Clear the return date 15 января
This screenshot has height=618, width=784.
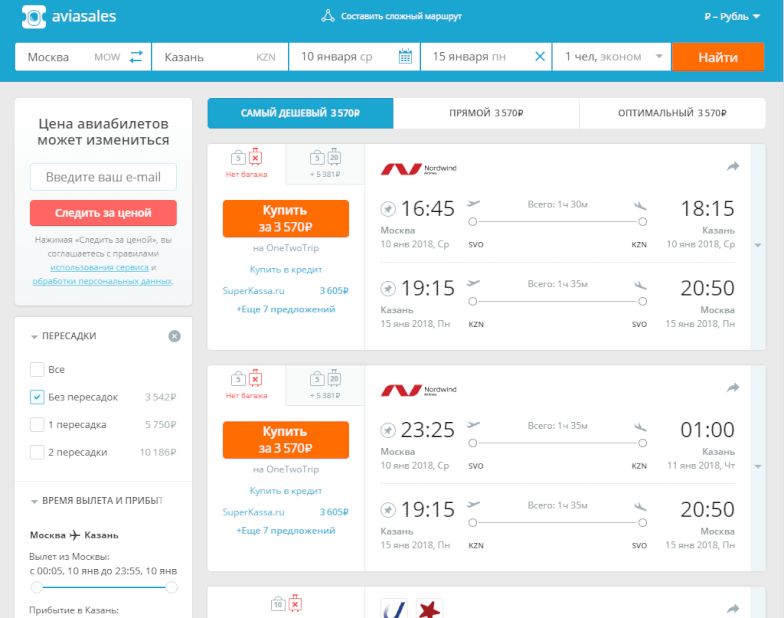pyautogui.click(x=540, y=57)
